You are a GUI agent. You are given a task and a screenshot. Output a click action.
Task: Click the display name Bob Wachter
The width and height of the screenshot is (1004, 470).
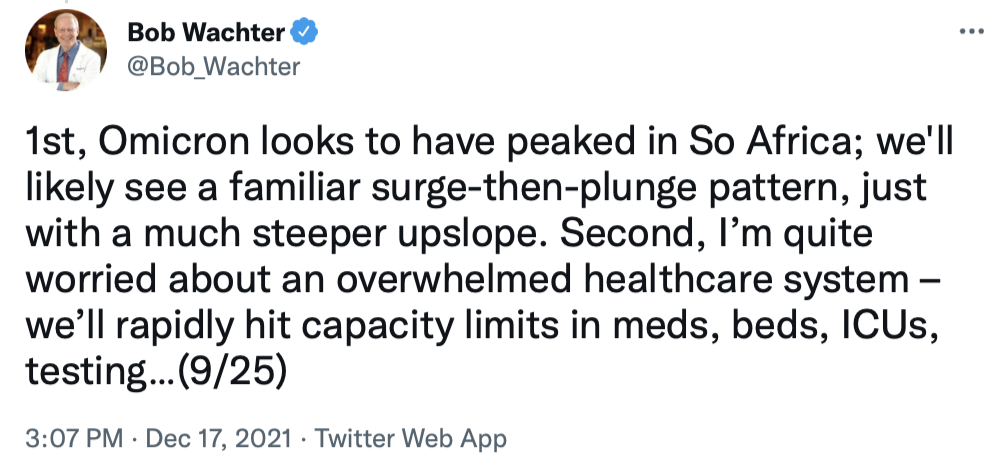click(x=206, y=33)
